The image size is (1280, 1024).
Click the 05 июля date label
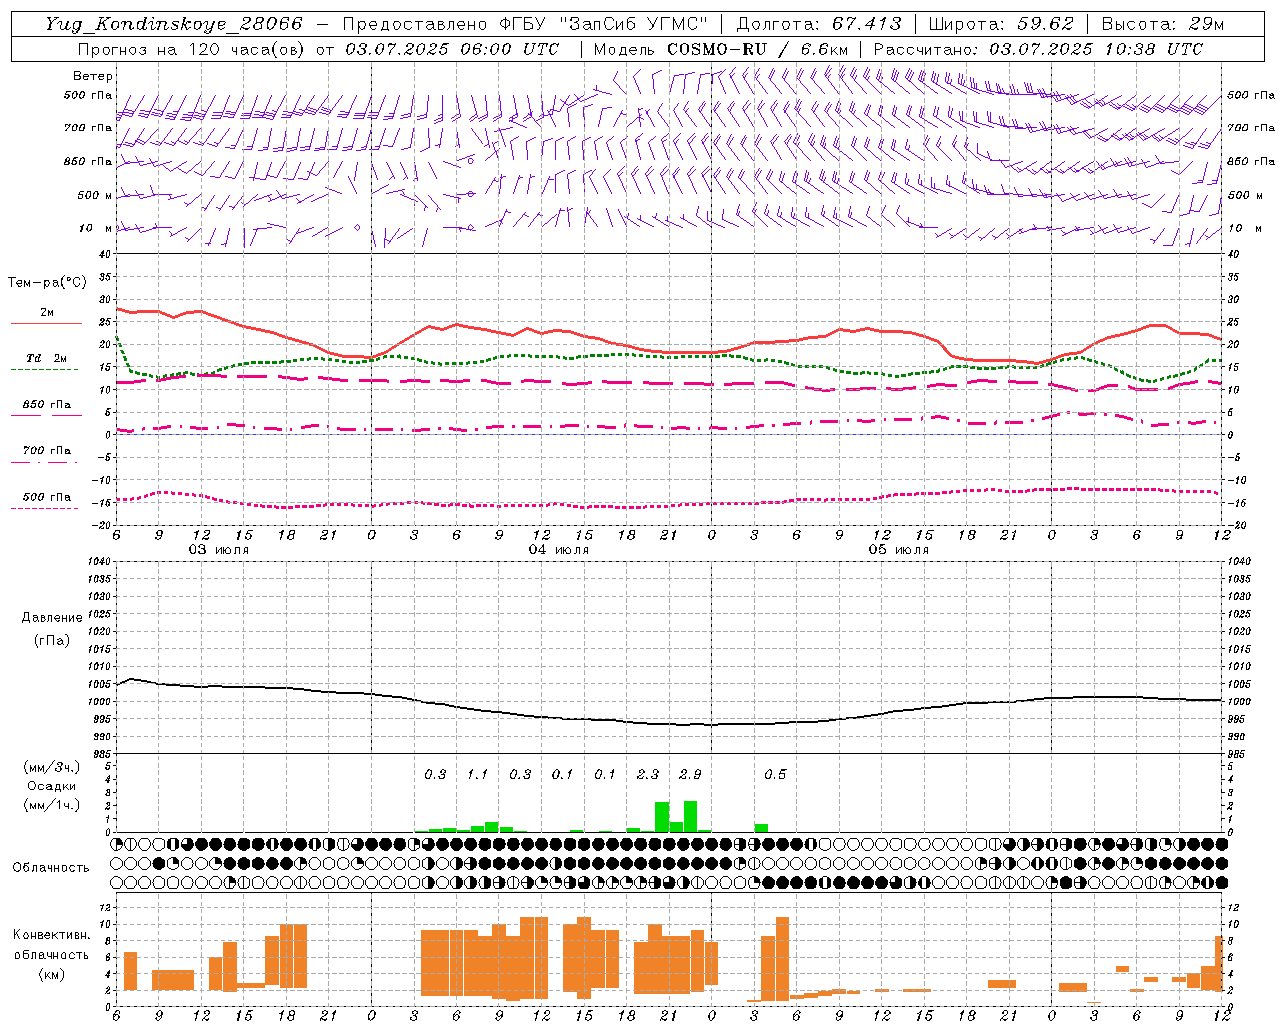(898, 549)
